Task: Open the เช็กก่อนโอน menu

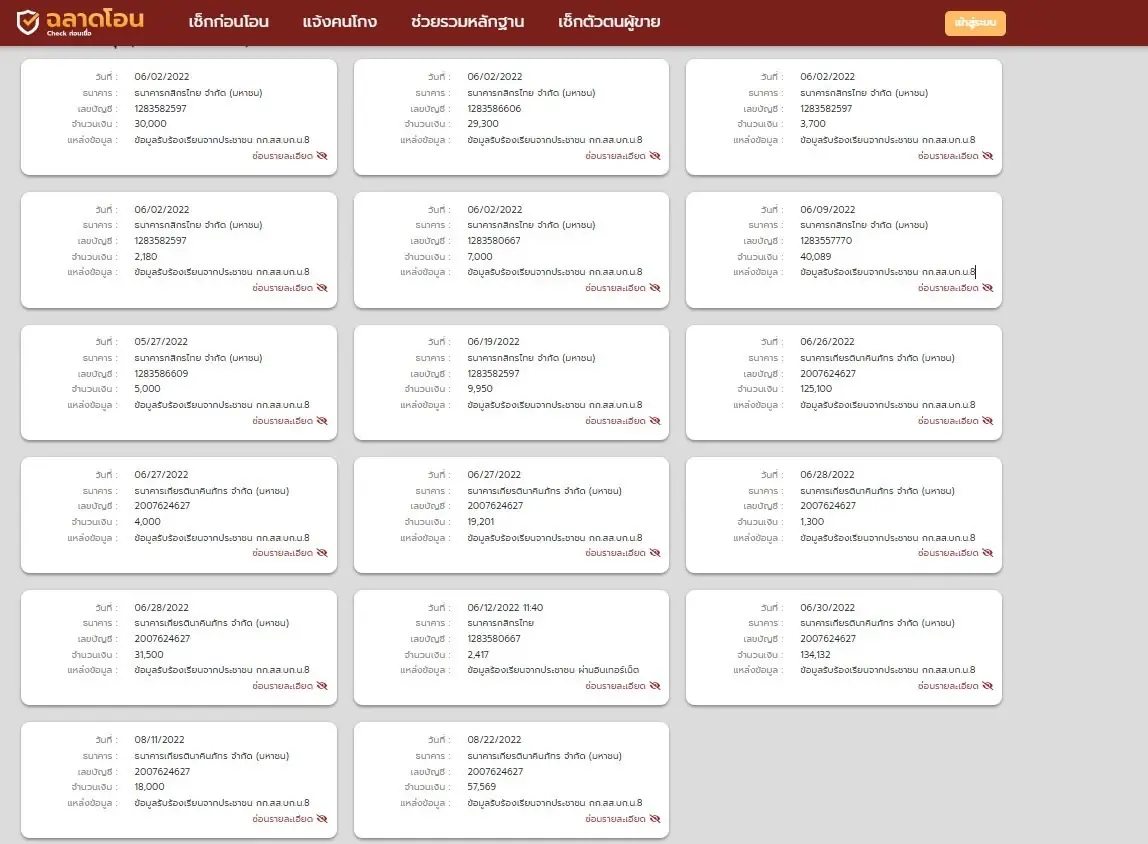Action: pos(228,22)
